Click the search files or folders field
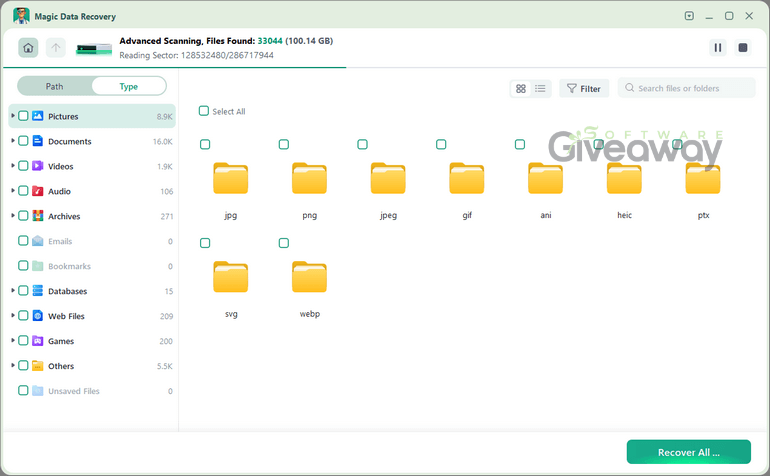 coord(687,88)
